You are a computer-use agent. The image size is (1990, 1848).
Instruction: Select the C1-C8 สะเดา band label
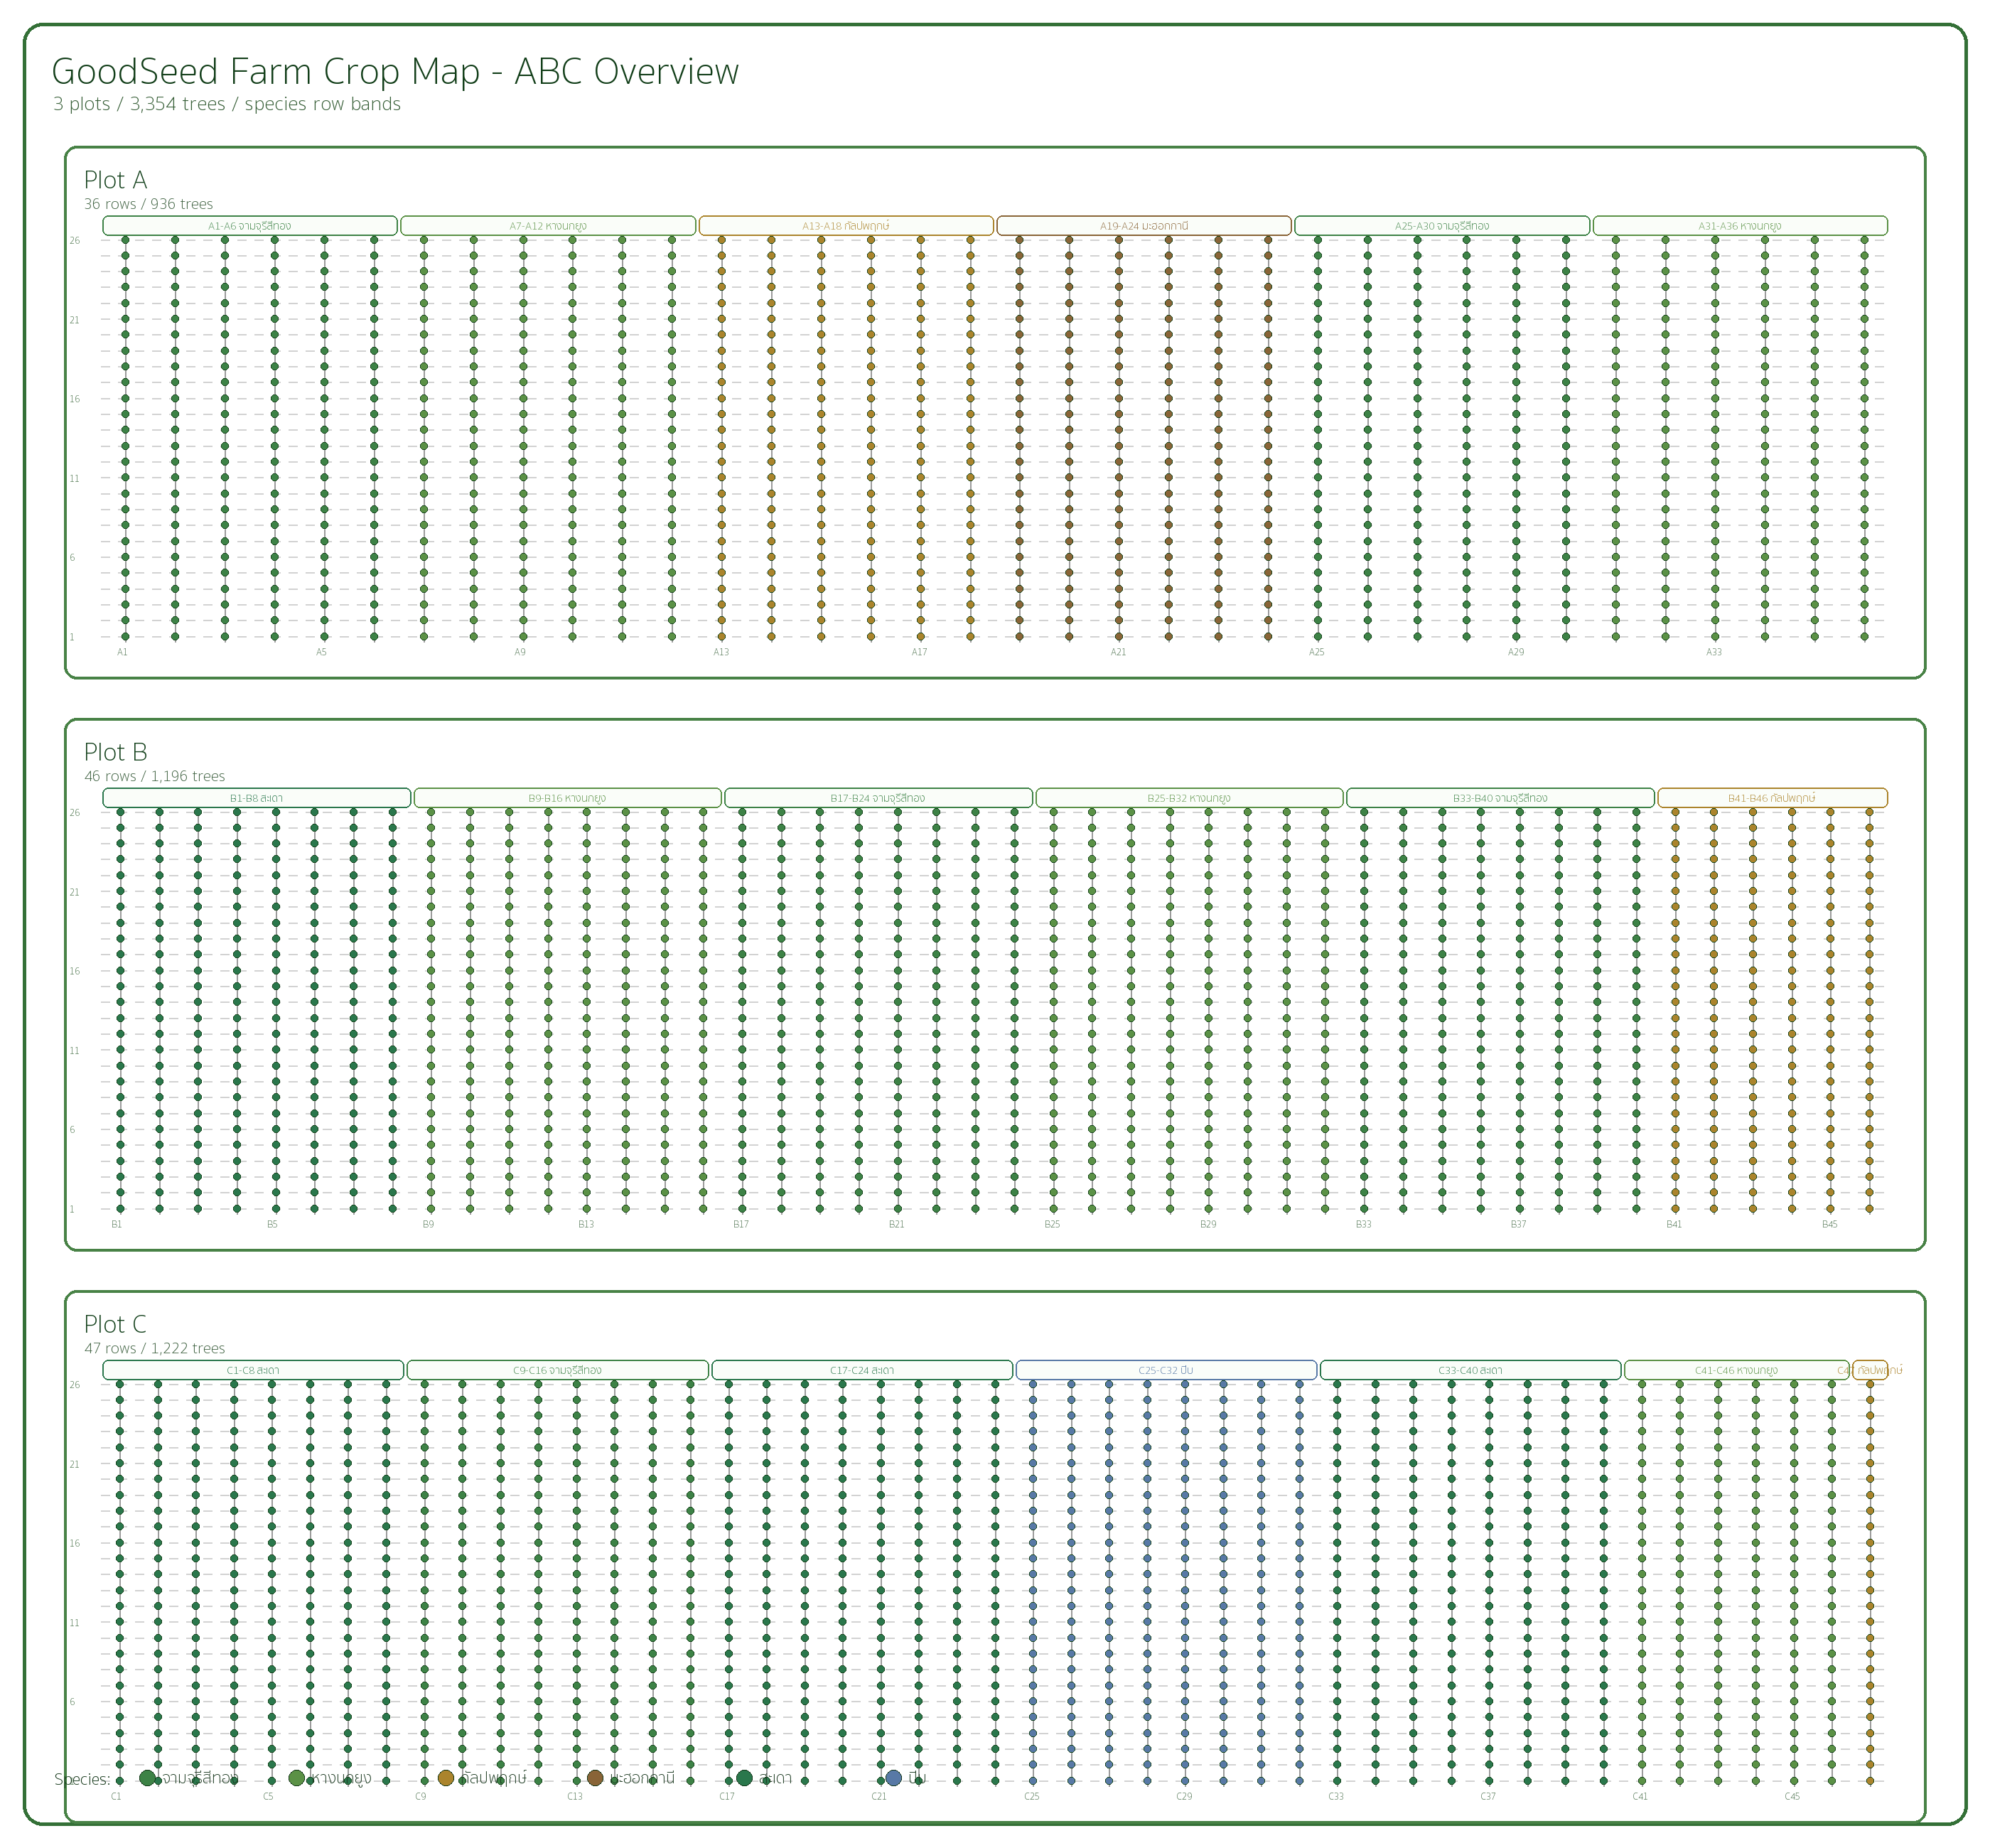click(253, 1370)
